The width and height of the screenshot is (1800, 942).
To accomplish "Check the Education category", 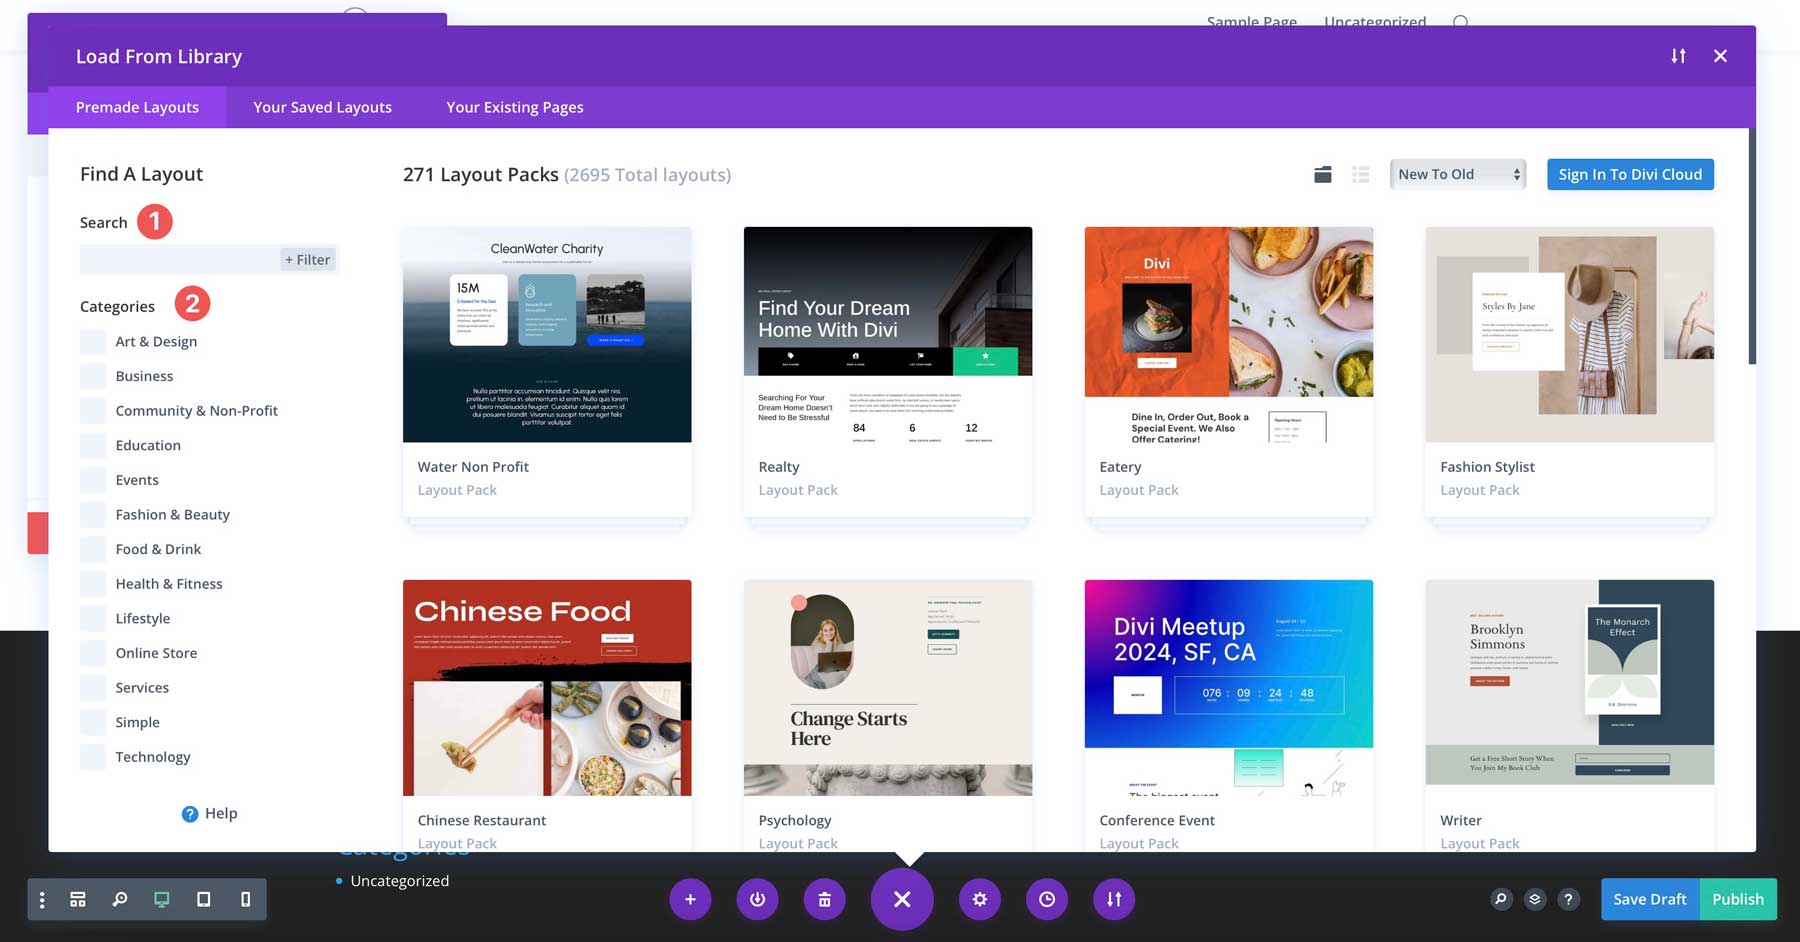I will click(x=93, y=446).
